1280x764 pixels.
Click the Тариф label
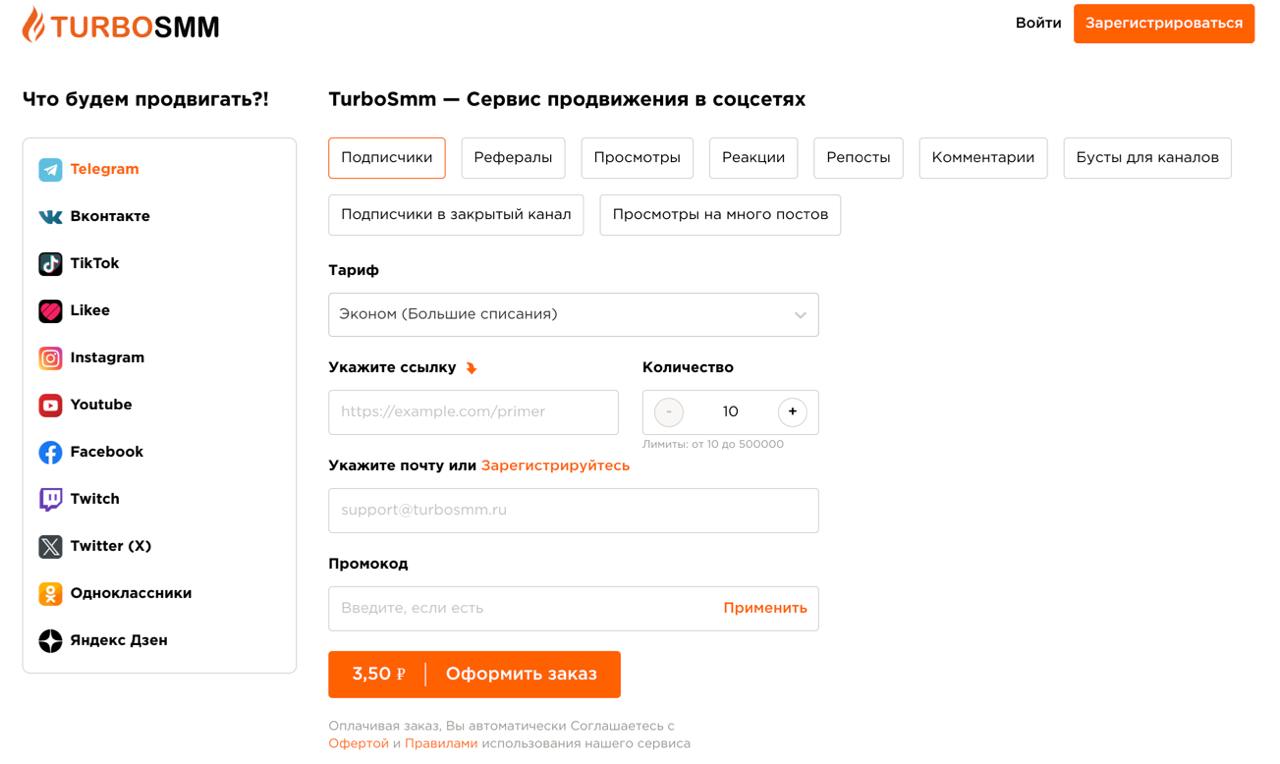click(x=354, y=270)
